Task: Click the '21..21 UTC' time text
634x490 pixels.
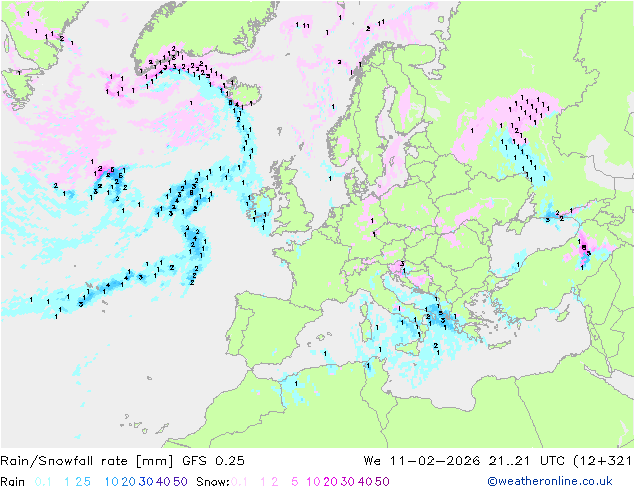Action: [x=526, y=461]
